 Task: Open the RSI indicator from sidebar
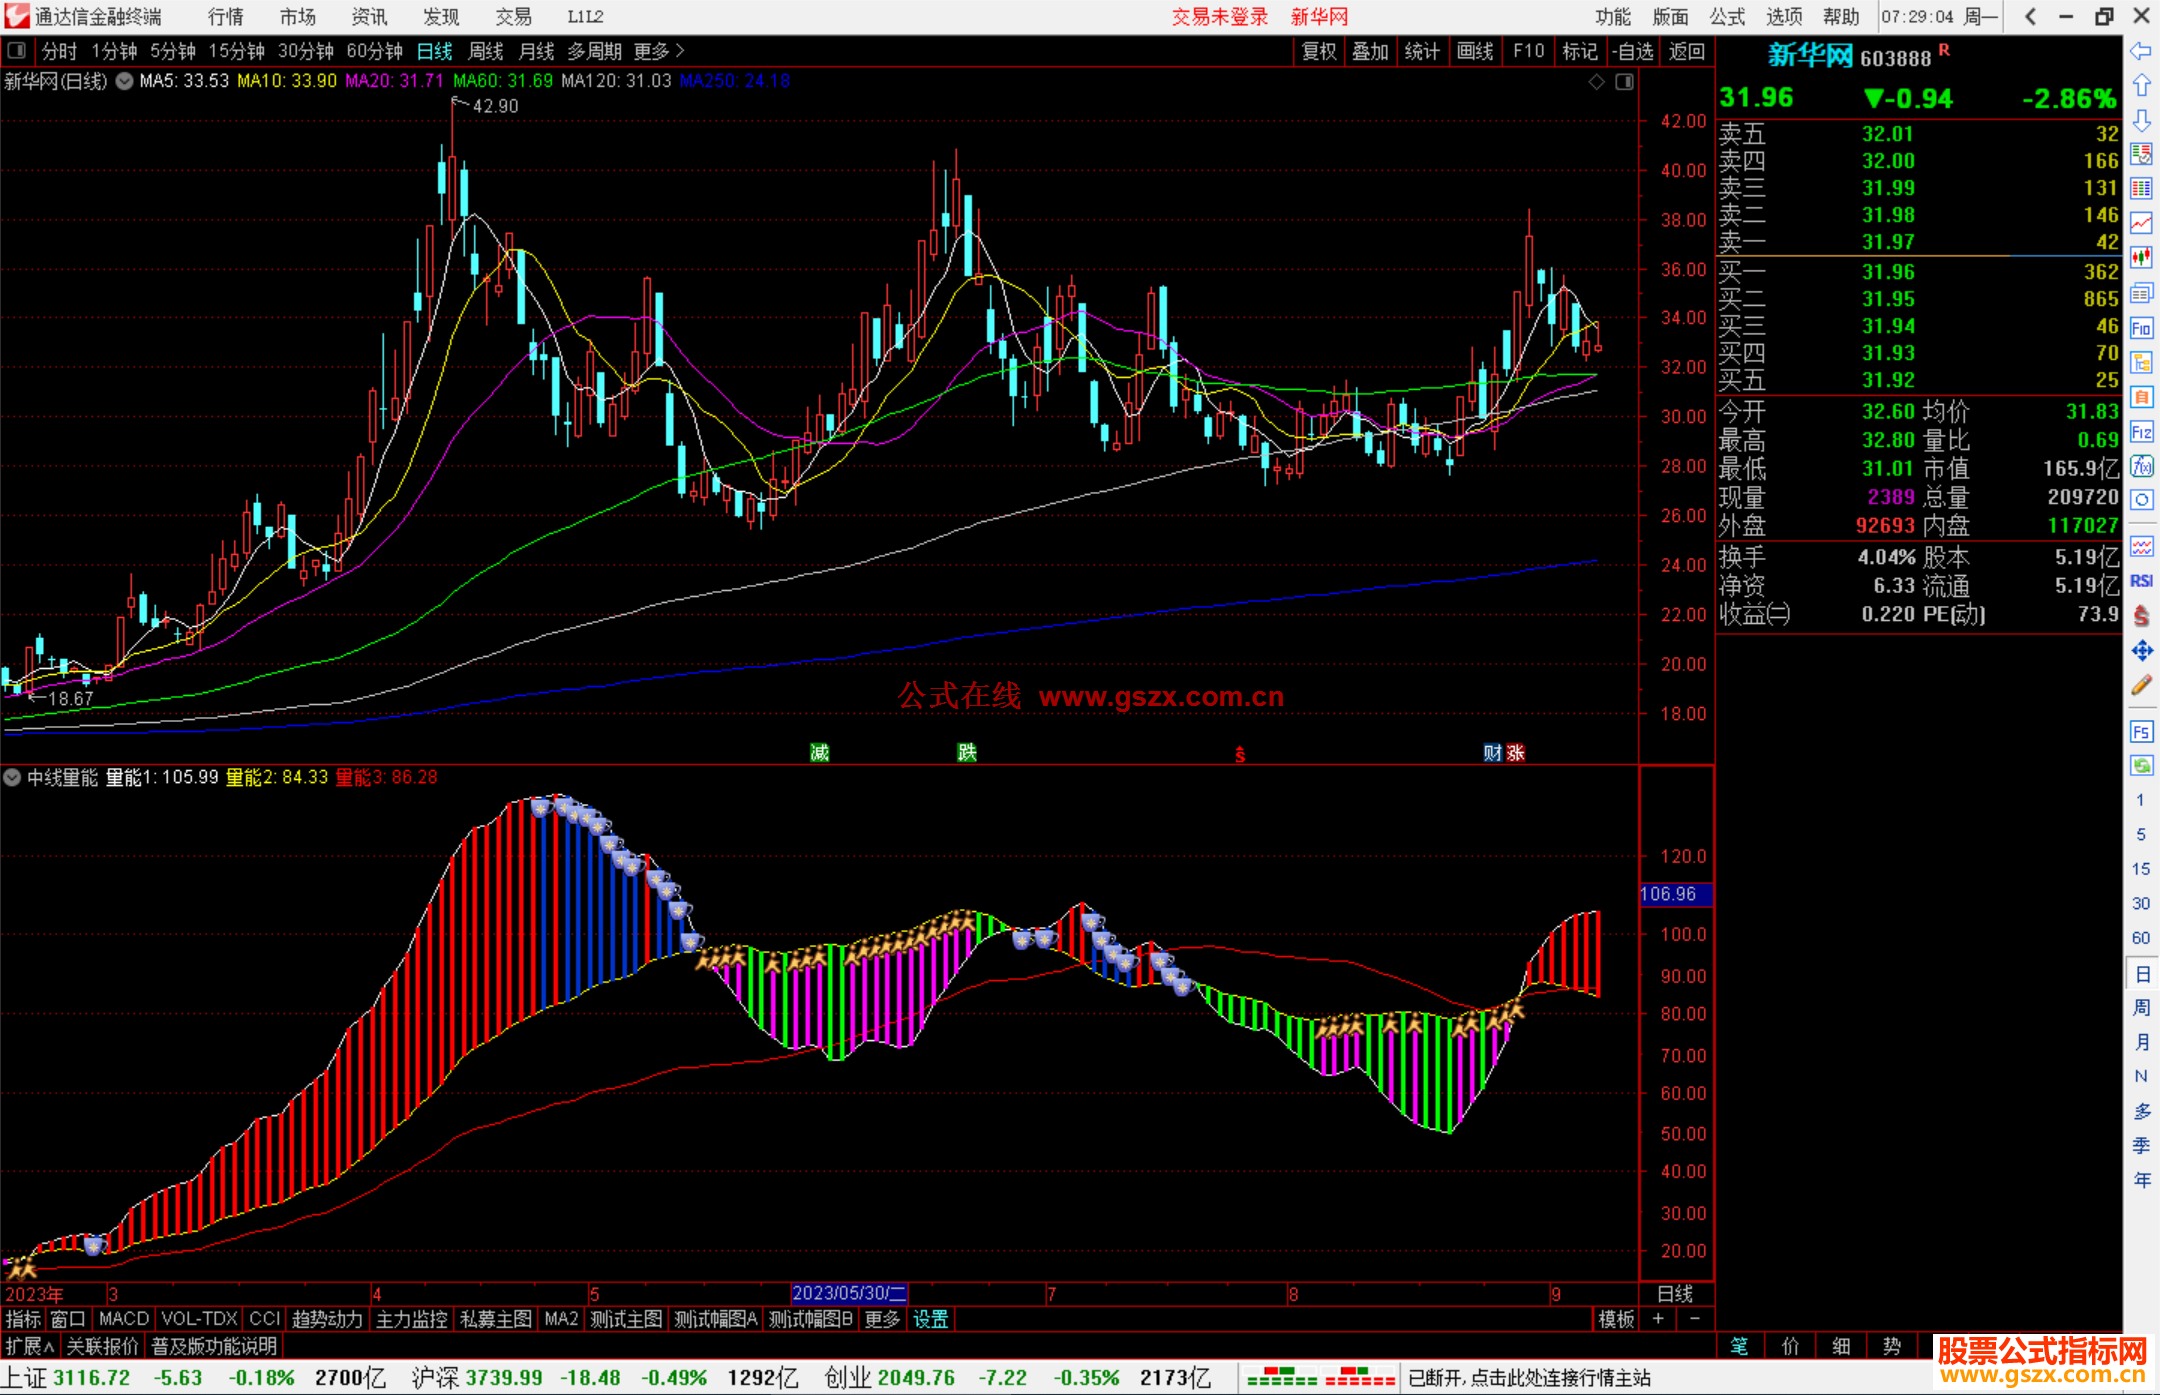click(2141, 581)
